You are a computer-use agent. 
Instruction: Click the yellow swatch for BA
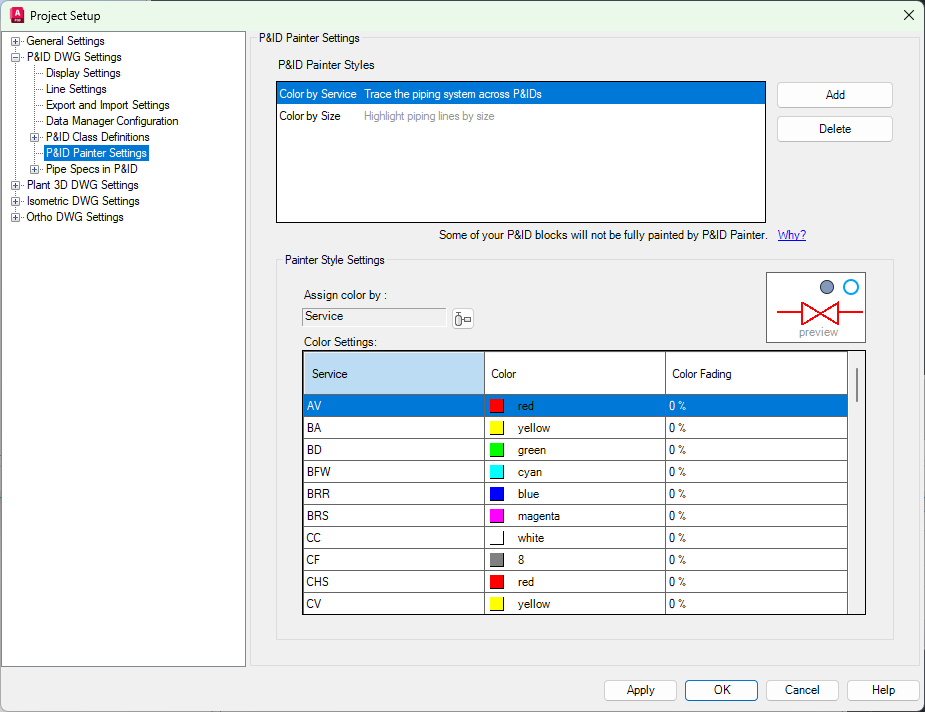(x=497, y=428)
